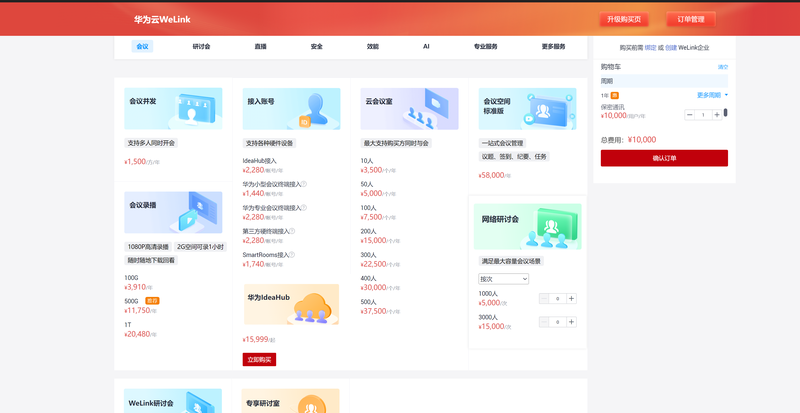800x413 pixels.
Task: Switch to the 专业服务 tab
Action: pos(485,46)
